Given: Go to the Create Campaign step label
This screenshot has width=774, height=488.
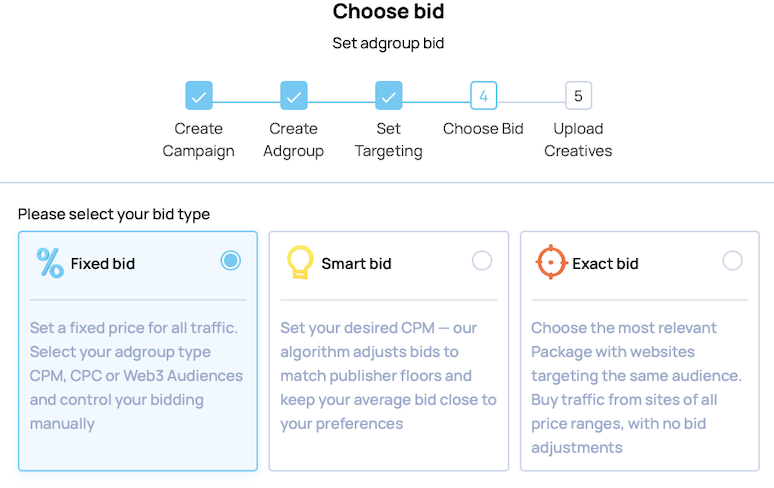Looking at the screenshot, I should tap(199, 140).
